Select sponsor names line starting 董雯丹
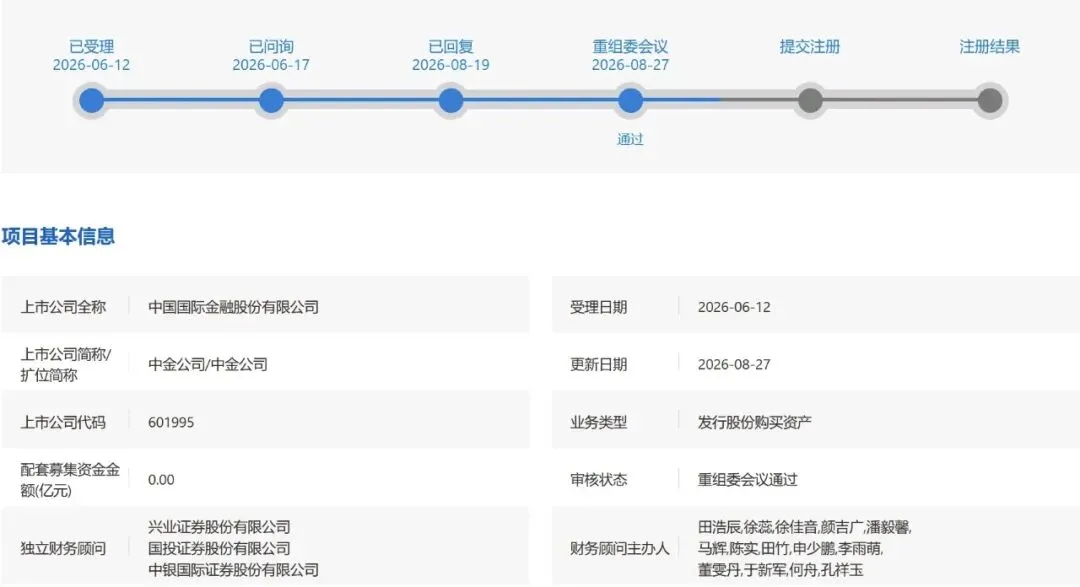Image resolution: width=1080 pixels, height=587 pixels. point(780,570)
